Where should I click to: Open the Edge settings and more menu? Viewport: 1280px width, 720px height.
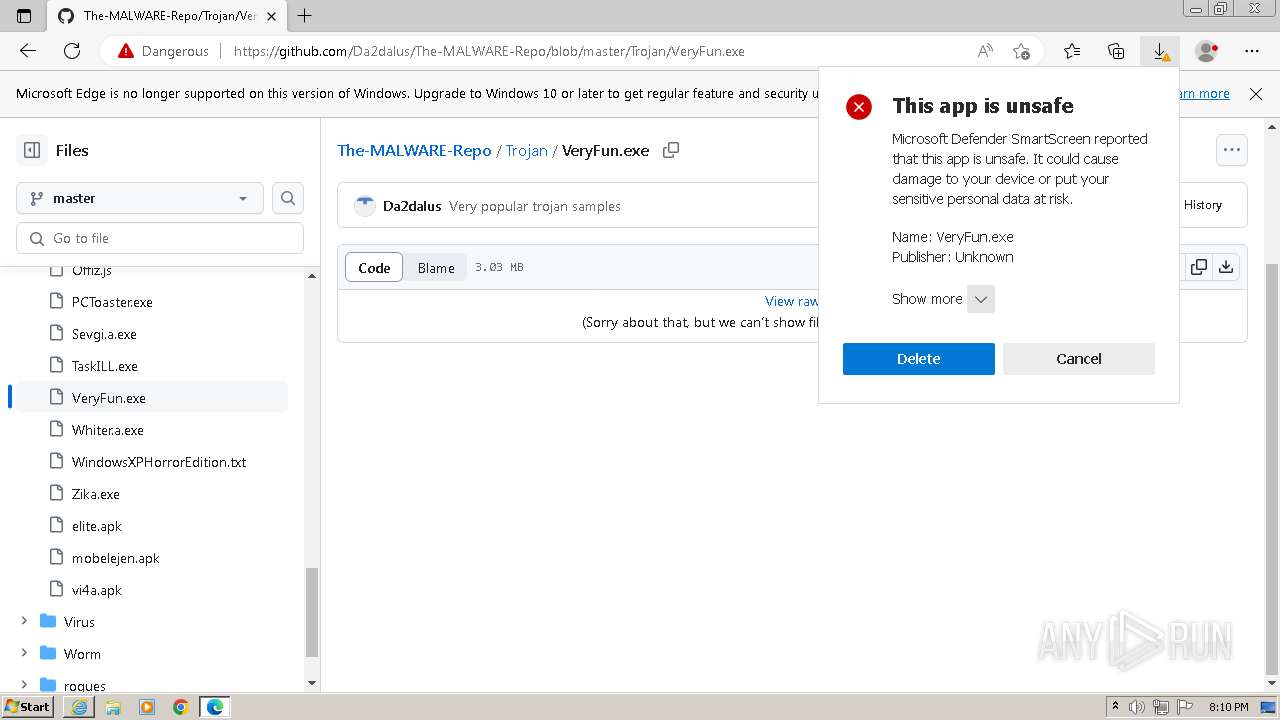pyautogui.click(x=1252, y=51)
